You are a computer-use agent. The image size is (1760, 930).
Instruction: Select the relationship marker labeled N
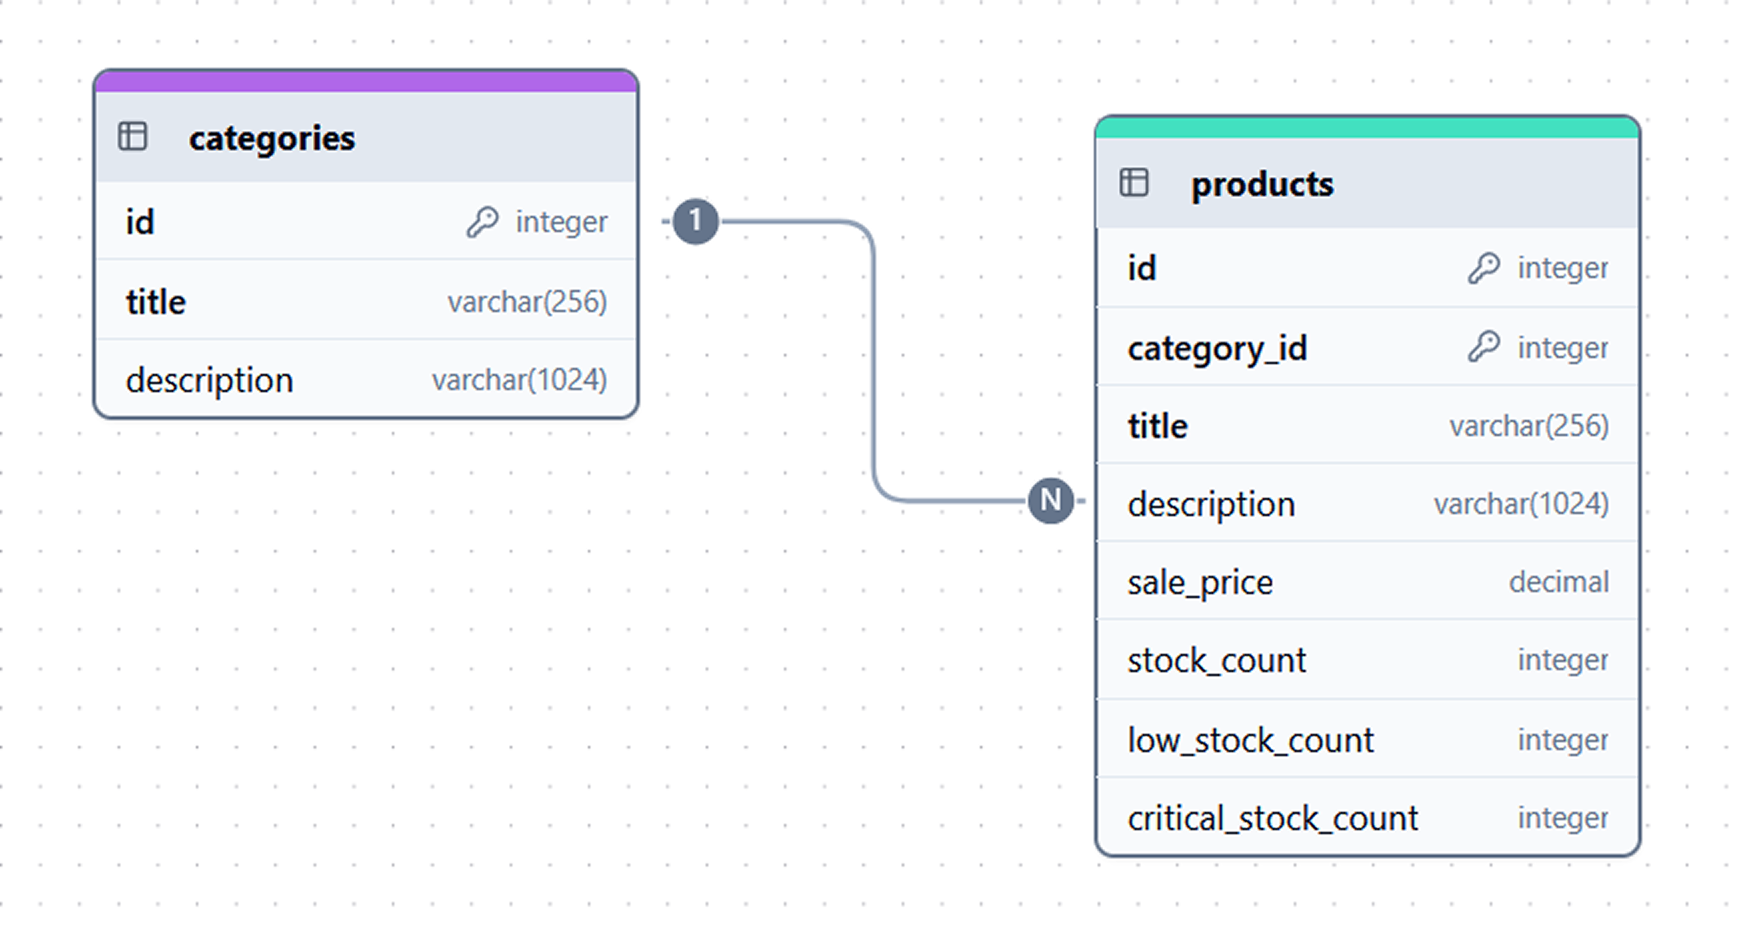pos(1051,500)
